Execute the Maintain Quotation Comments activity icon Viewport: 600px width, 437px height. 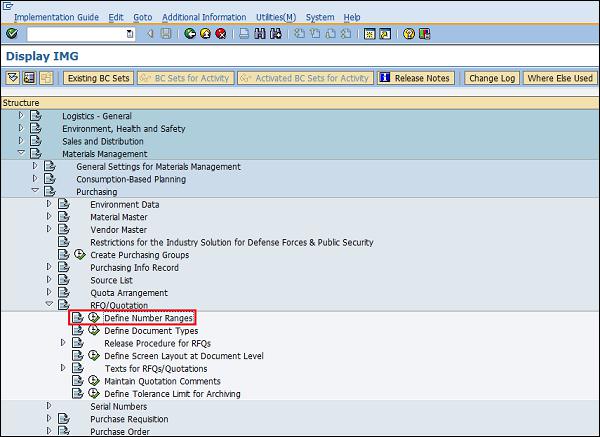coord(94,381)
